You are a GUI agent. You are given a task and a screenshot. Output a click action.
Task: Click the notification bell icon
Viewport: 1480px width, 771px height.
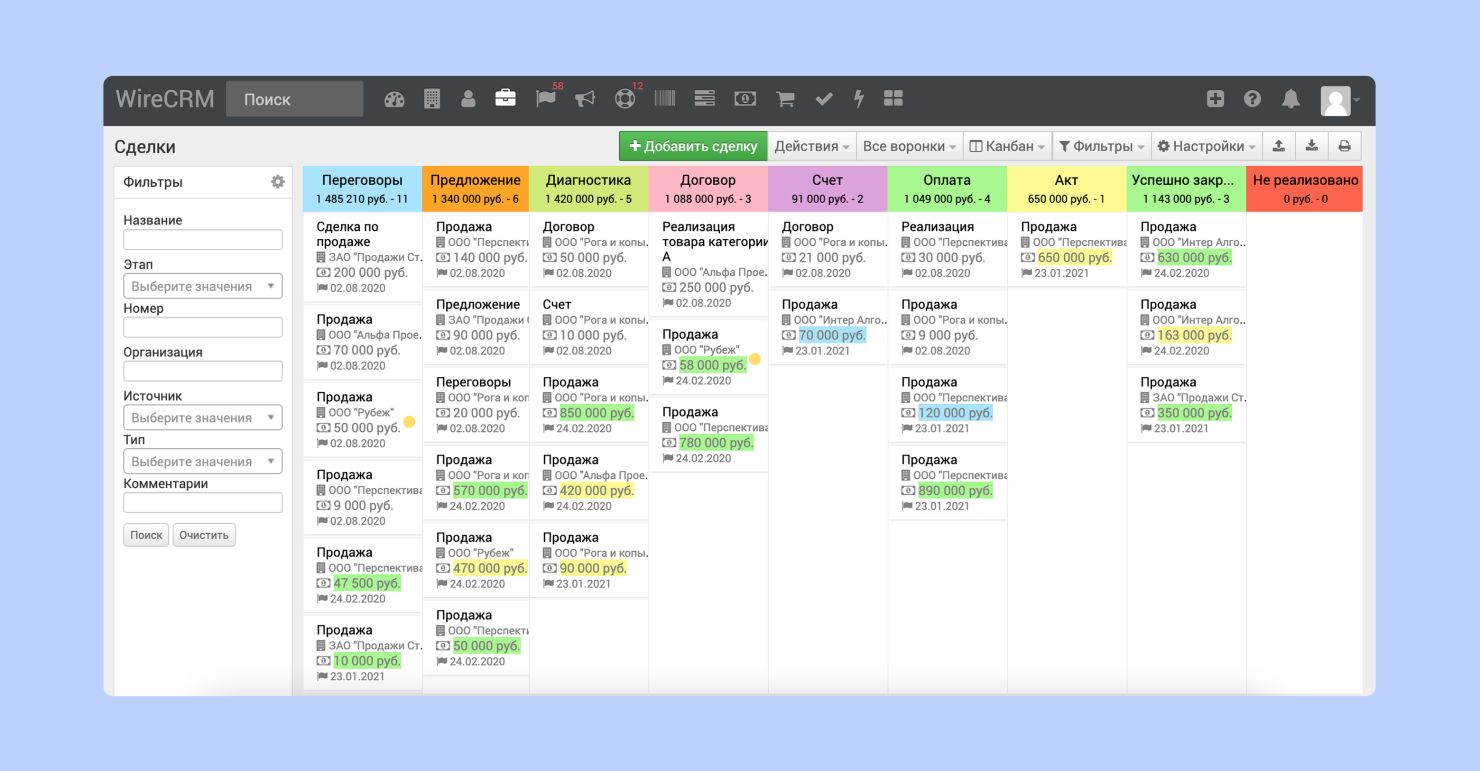(1291, 99)
